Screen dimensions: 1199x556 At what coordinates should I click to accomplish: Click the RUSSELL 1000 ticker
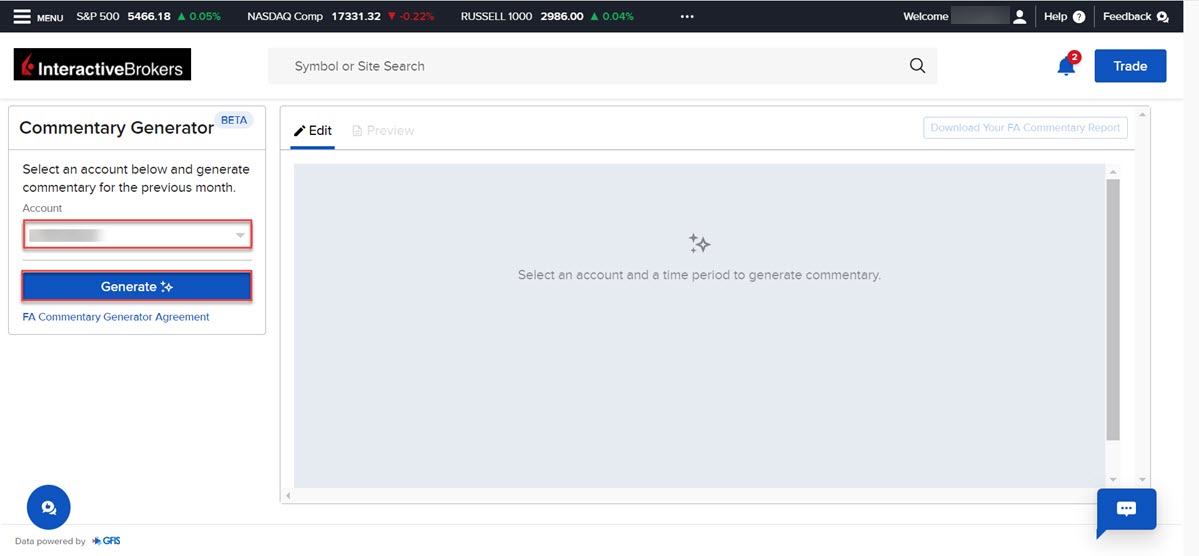pyautogui.click(x=548, y=17)
